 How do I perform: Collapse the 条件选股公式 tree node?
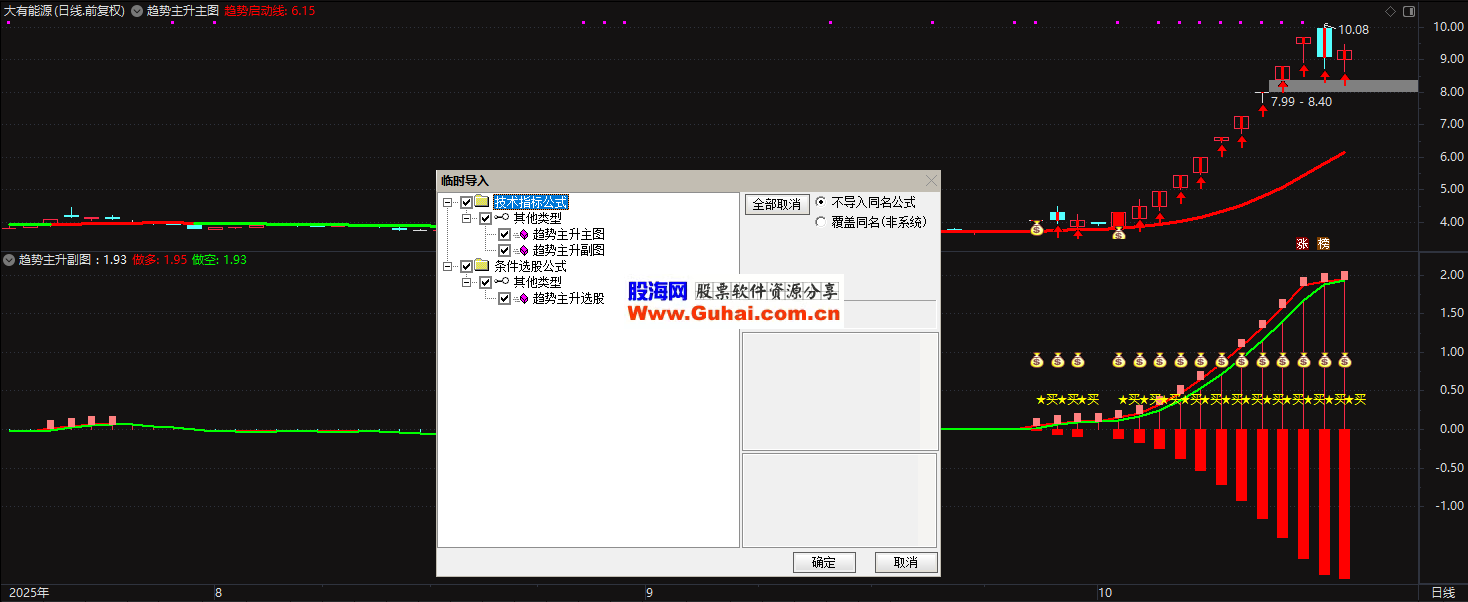(x=447, y=267)
